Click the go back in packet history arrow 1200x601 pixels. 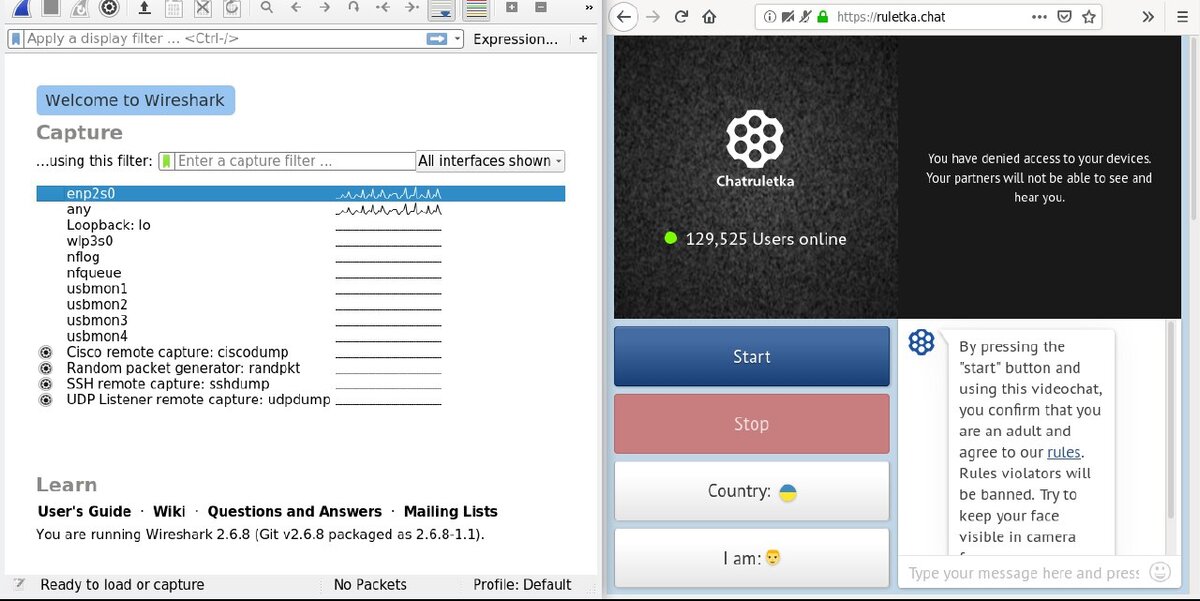pos(295,9)
